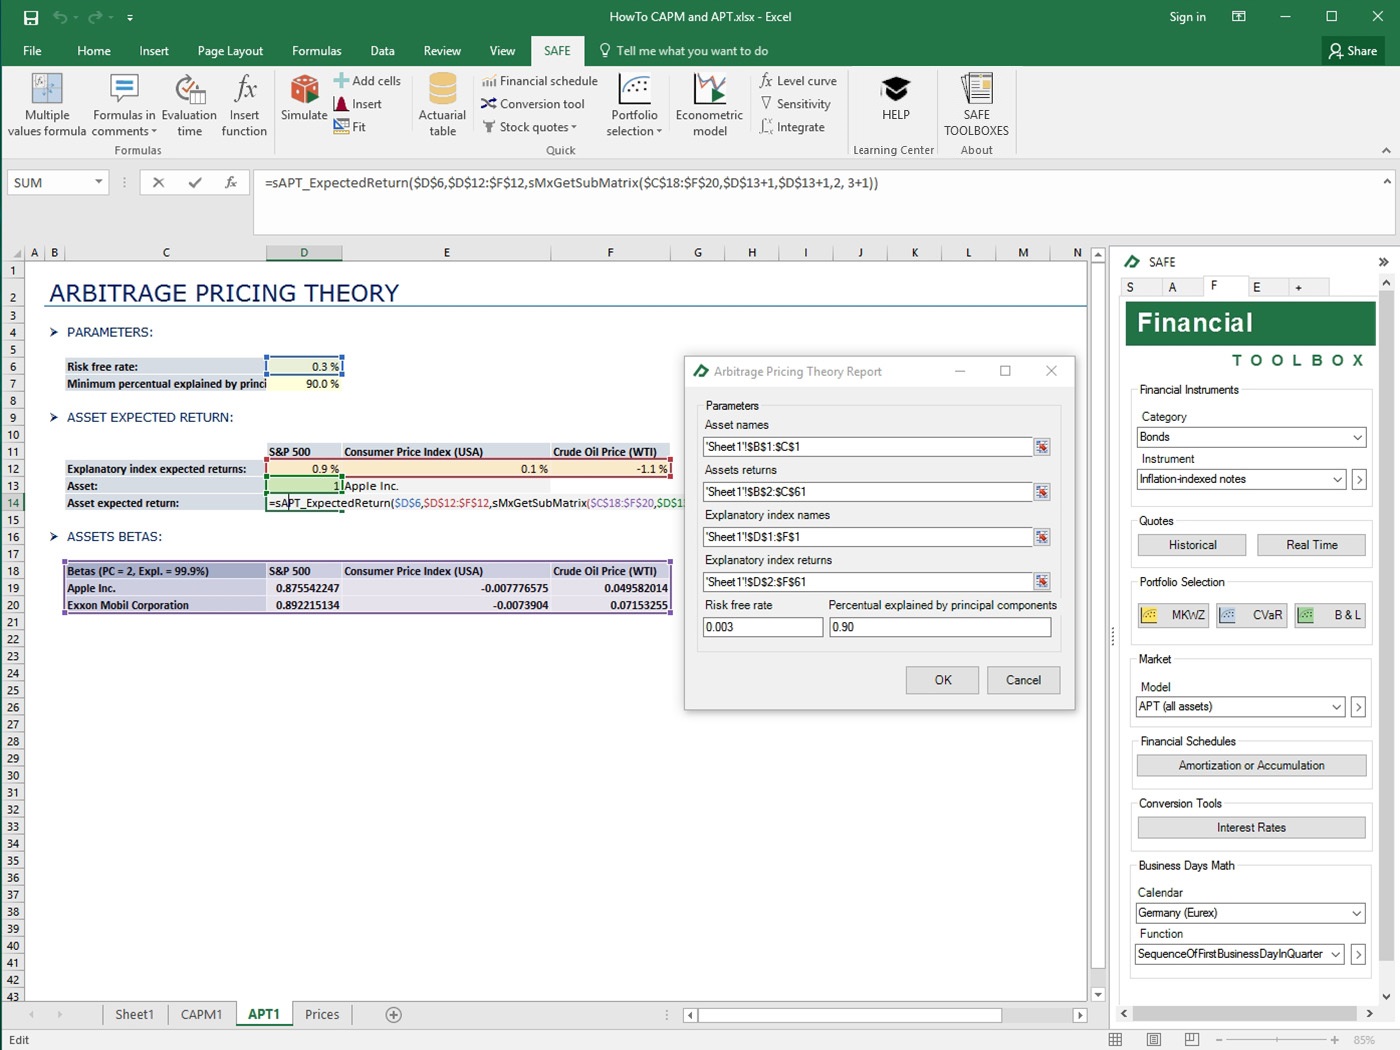The image size is (1400, 1050).
Task: Click the Sensitivity tool
Action: [x=795, y=104]
